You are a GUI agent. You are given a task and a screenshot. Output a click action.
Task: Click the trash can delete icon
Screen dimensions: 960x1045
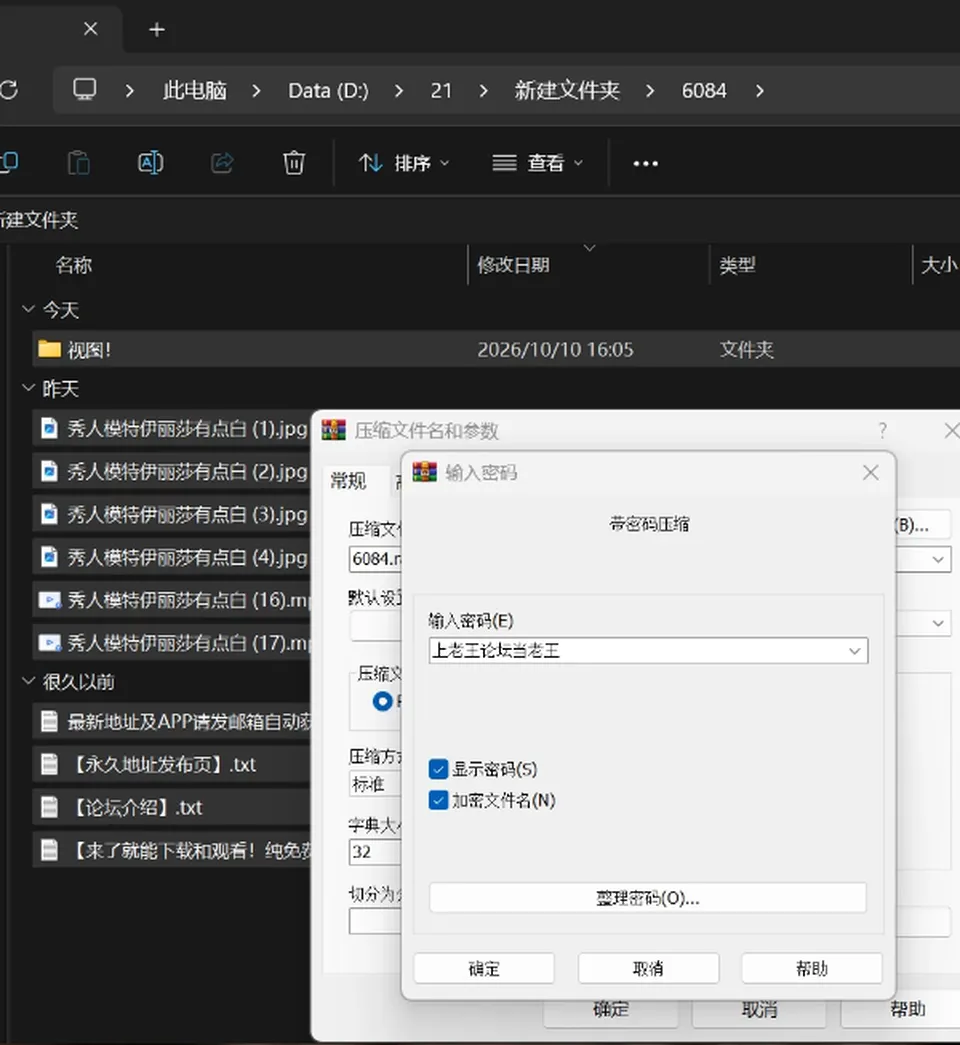pyautogui.click(x=294, y=163)
